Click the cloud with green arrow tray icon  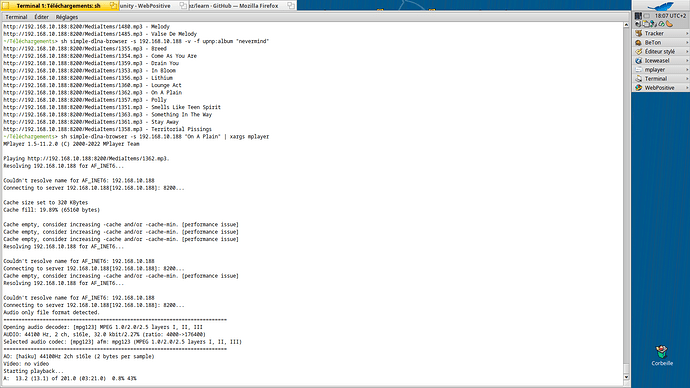coord(661,24)
